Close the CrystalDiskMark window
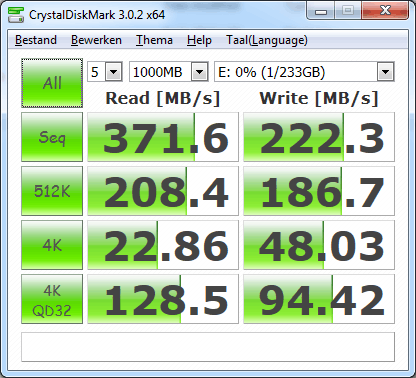This screenshot has height=378, width=416. (x=385, y=11)
